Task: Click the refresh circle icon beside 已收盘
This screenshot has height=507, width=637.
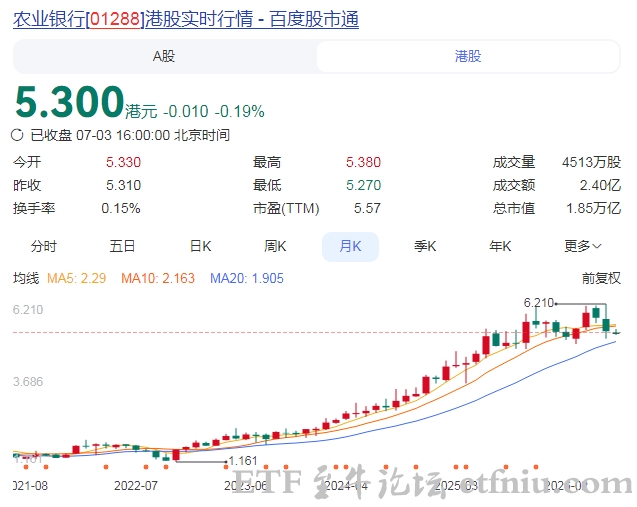Action: point(17,135)
